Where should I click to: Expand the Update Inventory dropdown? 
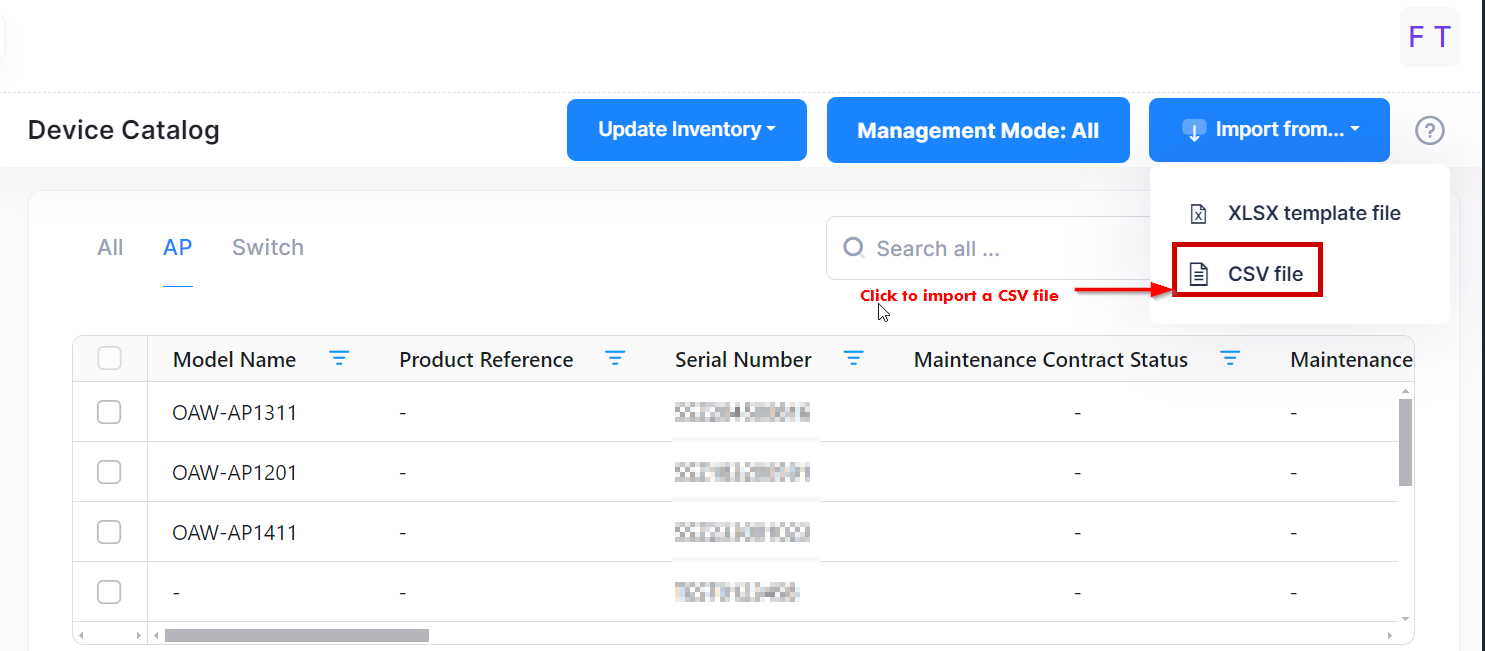click(686, 130)
